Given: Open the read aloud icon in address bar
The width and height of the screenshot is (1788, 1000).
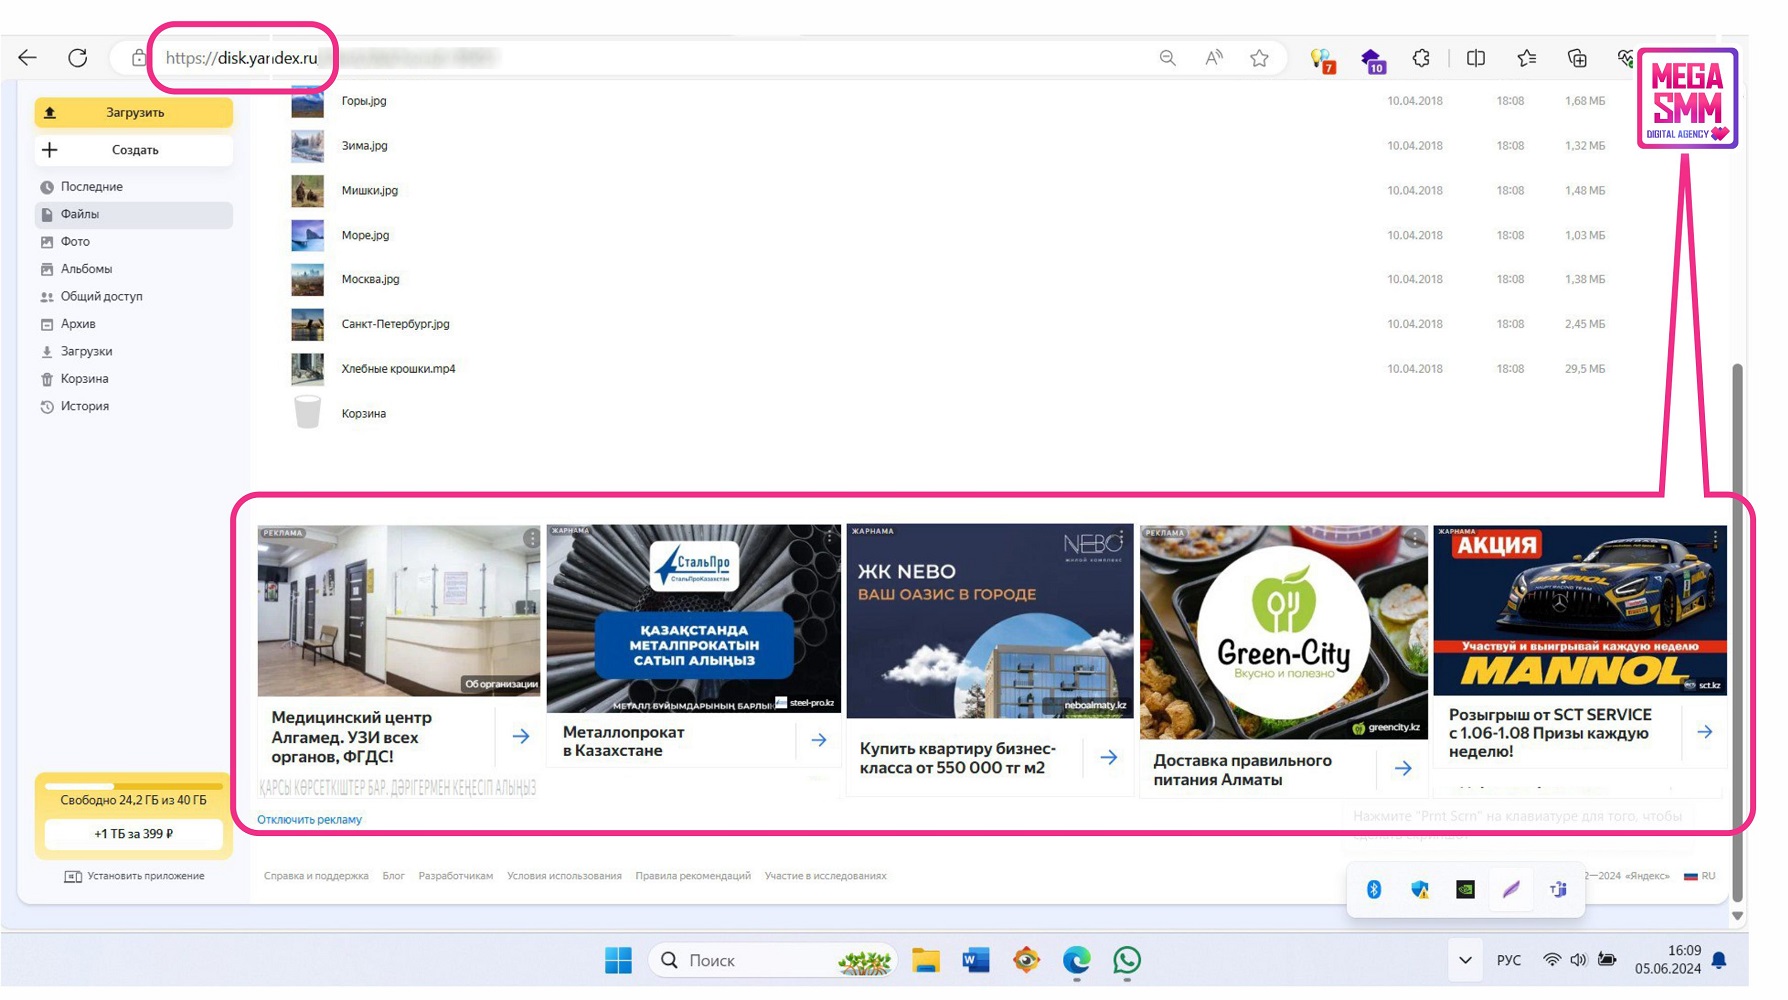Looking at the screenshot, I should pyautogui.click(x=1213, y=58).
